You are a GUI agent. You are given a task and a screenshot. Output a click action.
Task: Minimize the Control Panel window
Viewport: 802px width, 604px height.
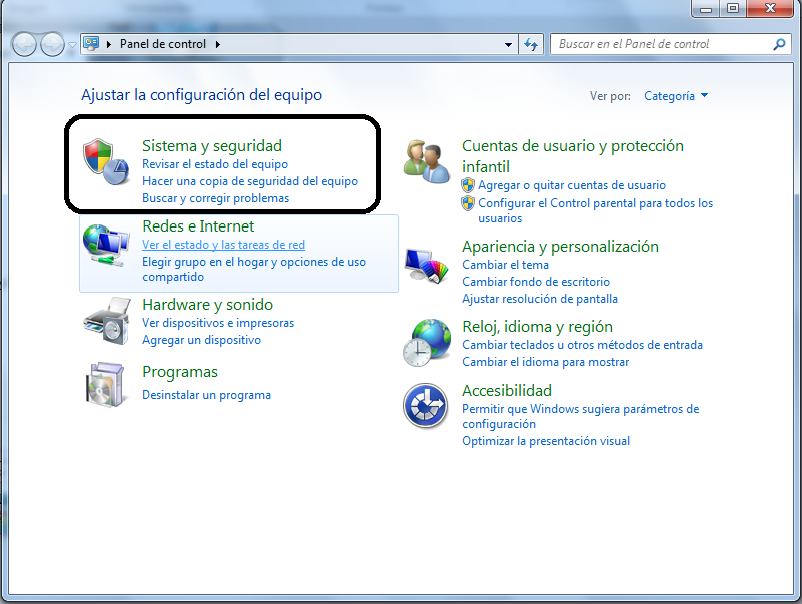[x=706, y=8]
